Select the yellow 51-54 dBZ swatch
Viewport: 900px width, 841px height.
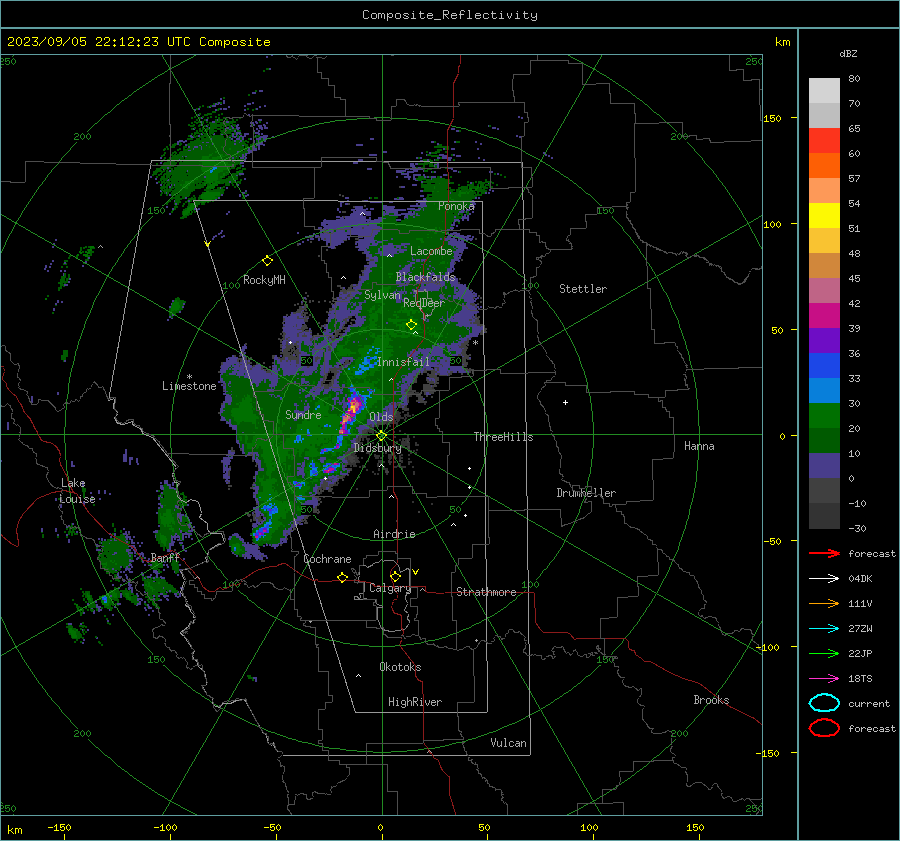[824, 216]
